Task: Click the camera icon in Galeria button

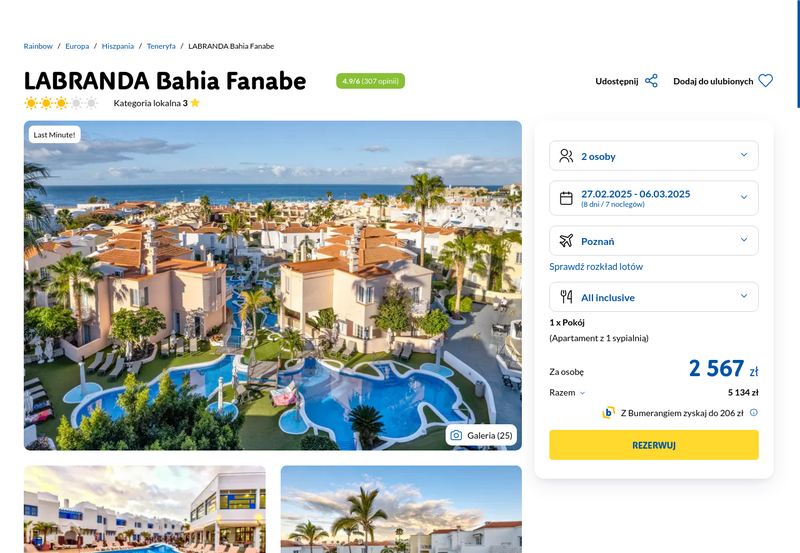Action: 456,435
